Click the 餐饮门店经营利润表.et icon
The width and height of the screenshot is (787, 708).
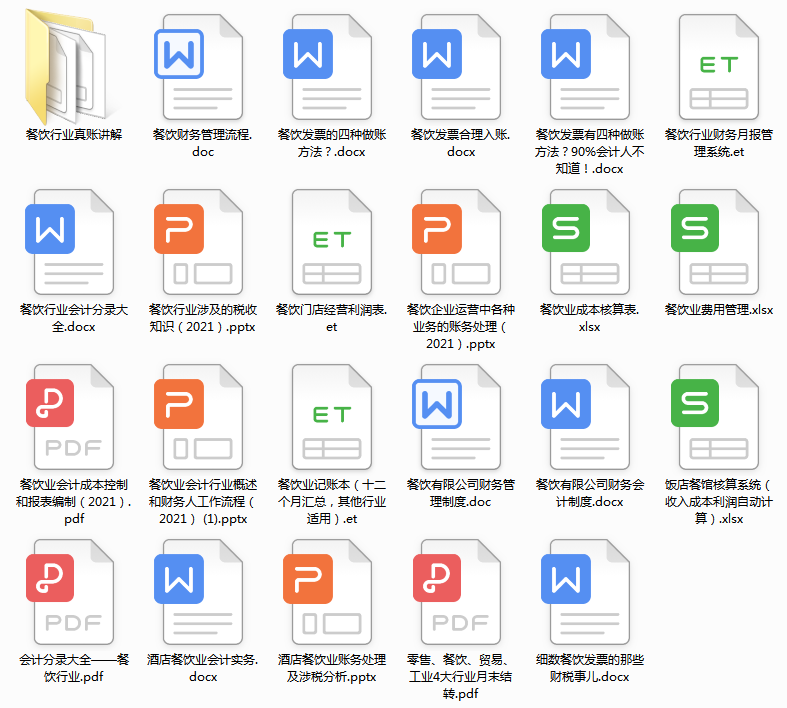pos(332,242)
